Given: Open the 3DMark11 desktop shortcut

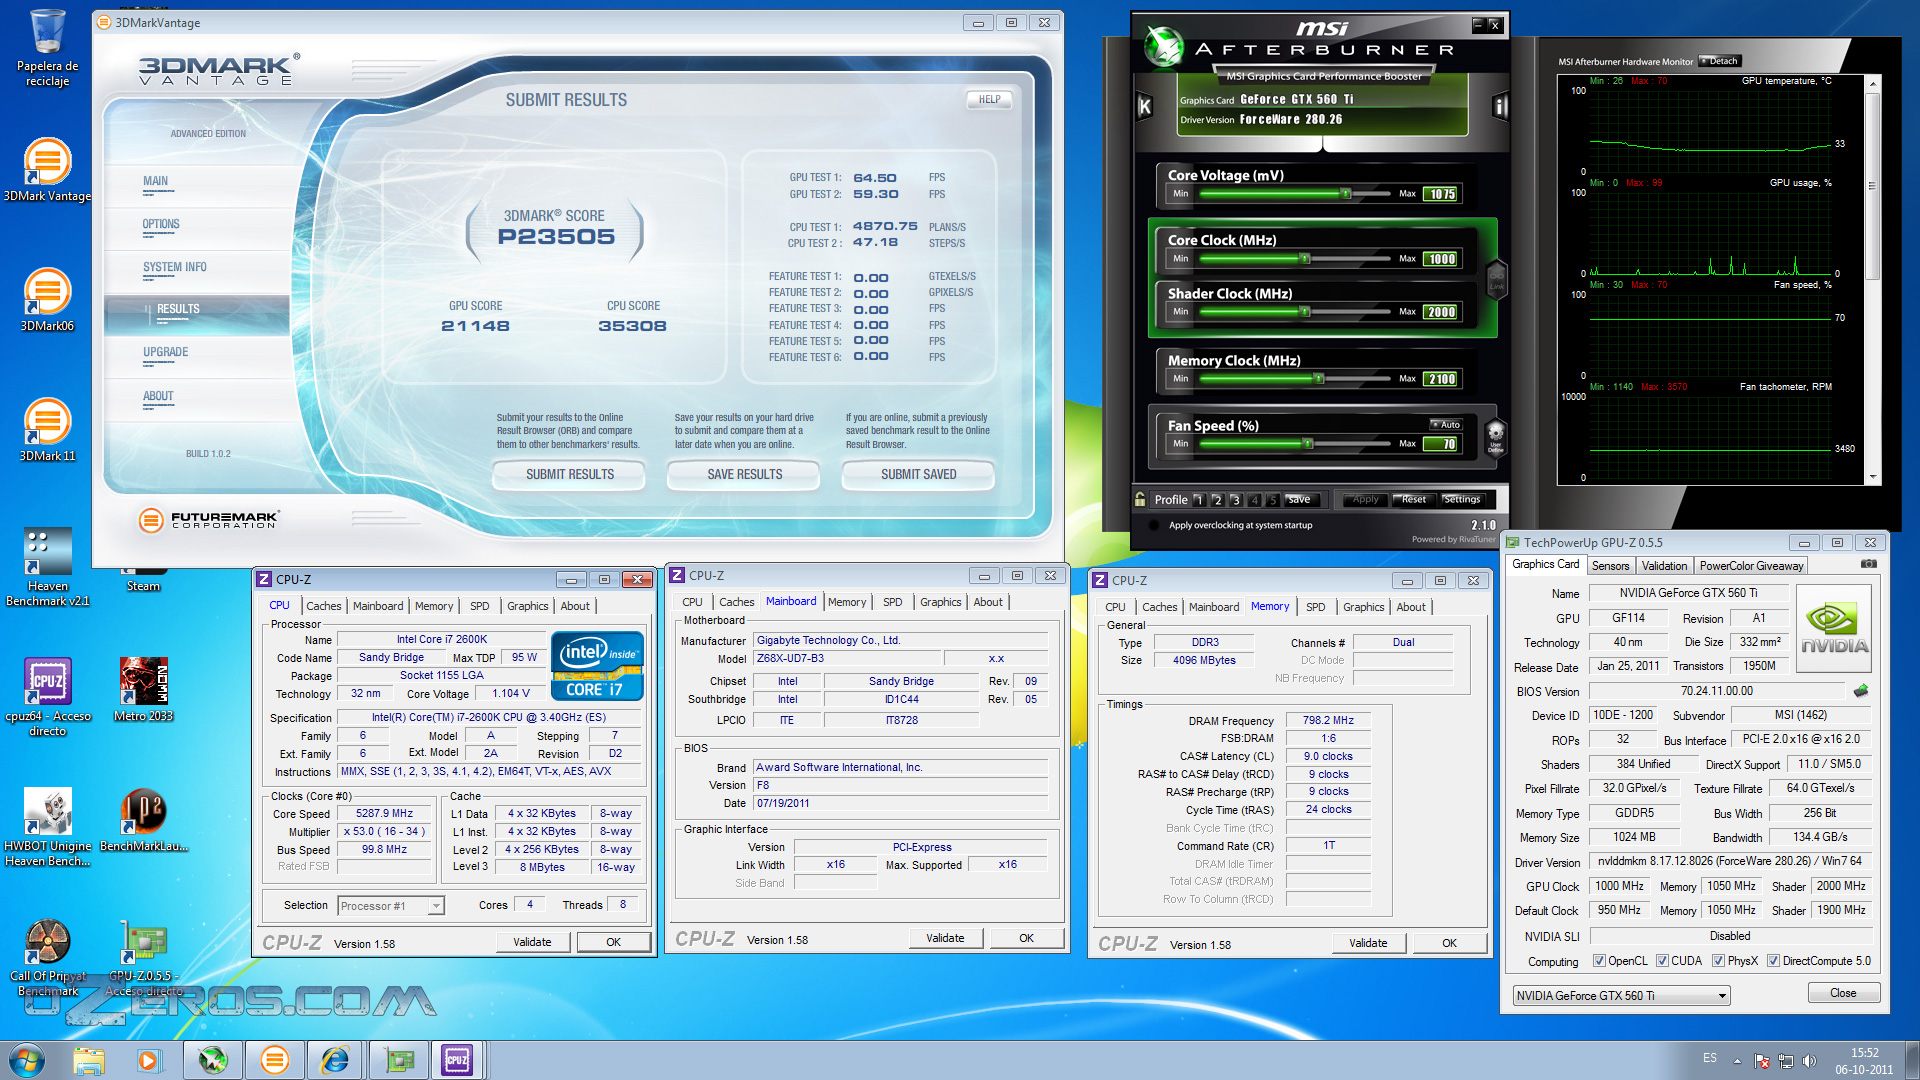Looking at the screenshot, I should tap(47, 430).
